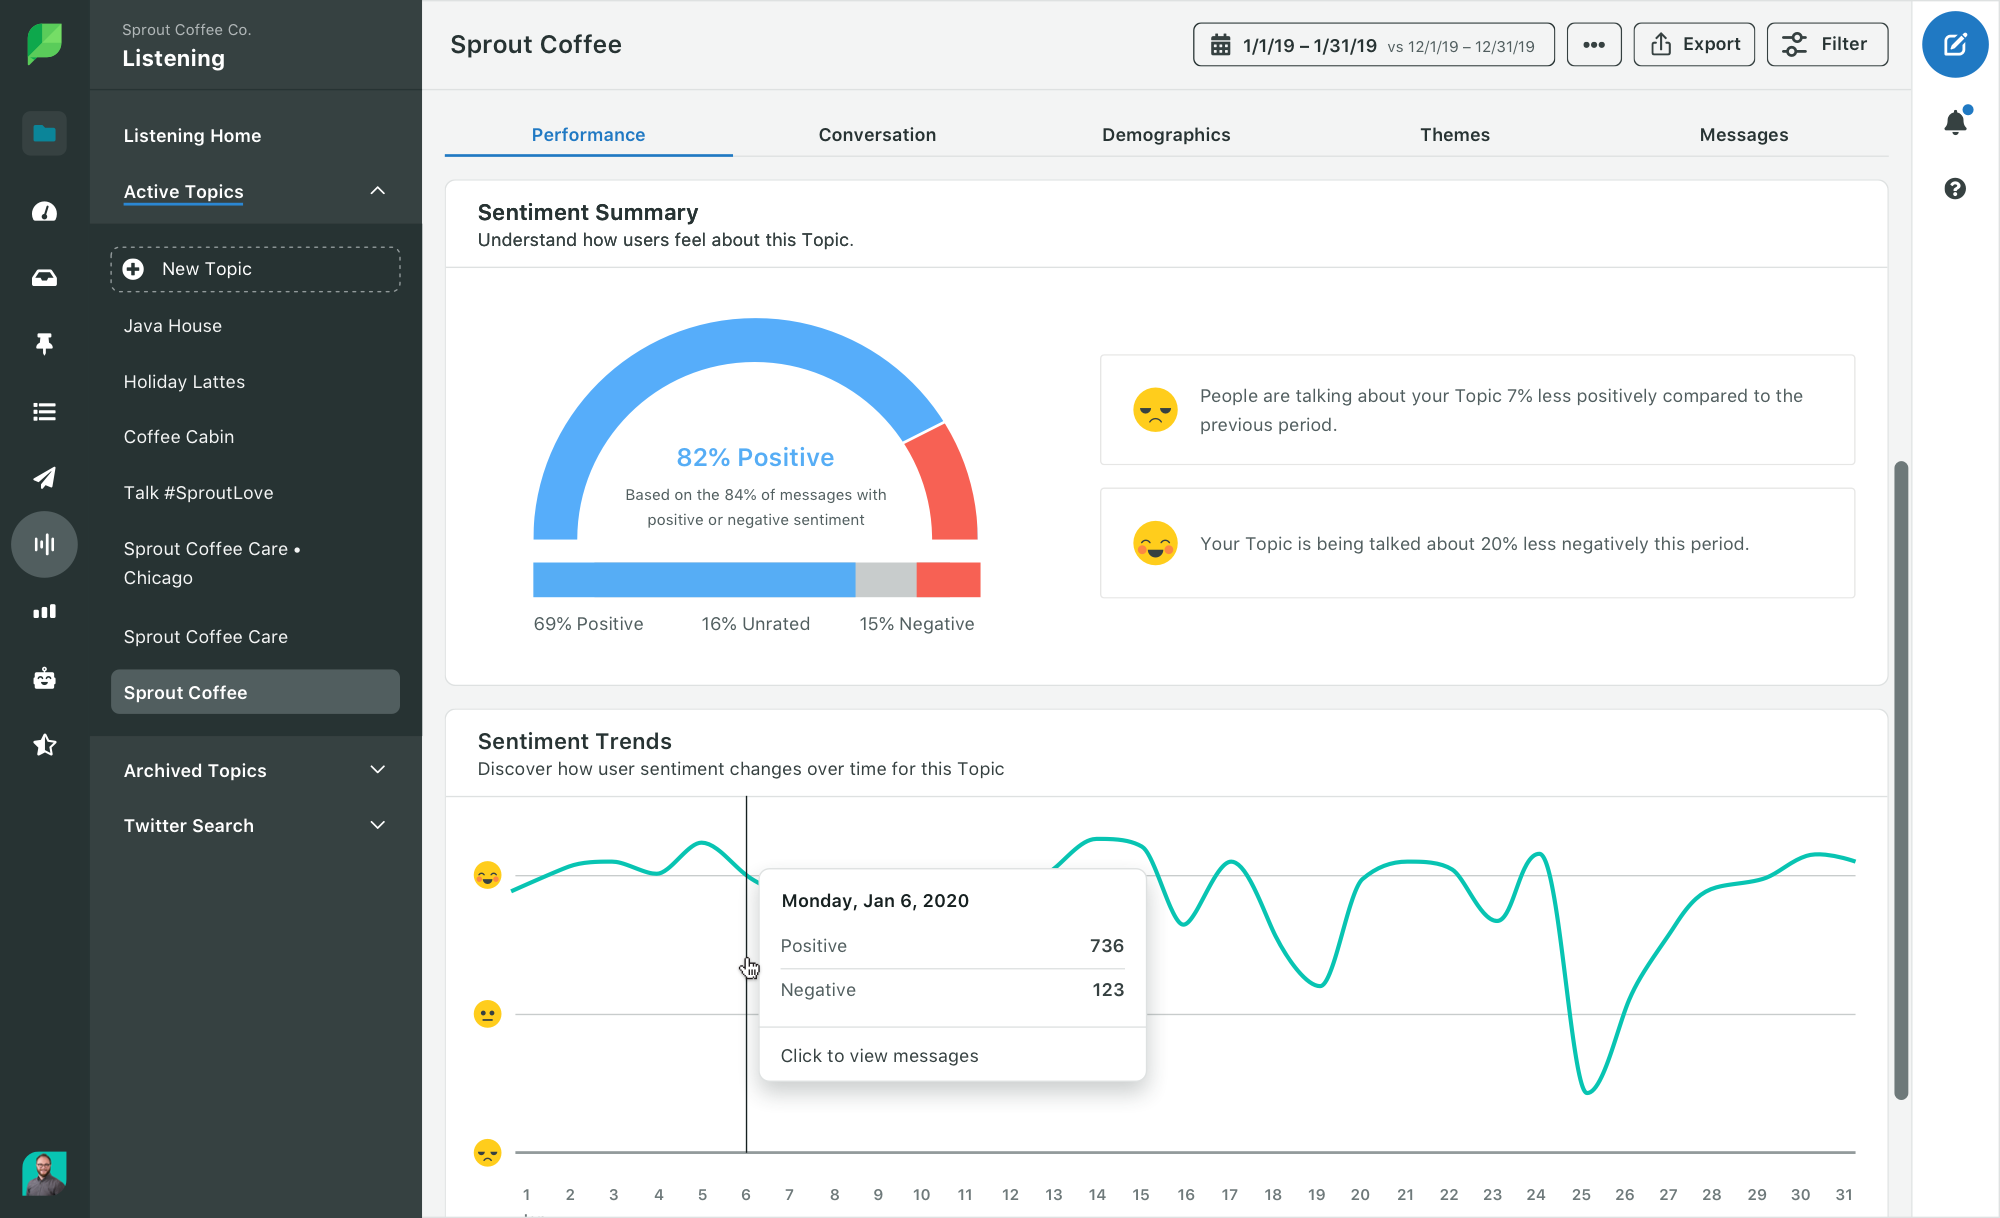Expand the Twitter Search section
Viewport: 2000px width, 1218px height.
click(x=379, y=824)
